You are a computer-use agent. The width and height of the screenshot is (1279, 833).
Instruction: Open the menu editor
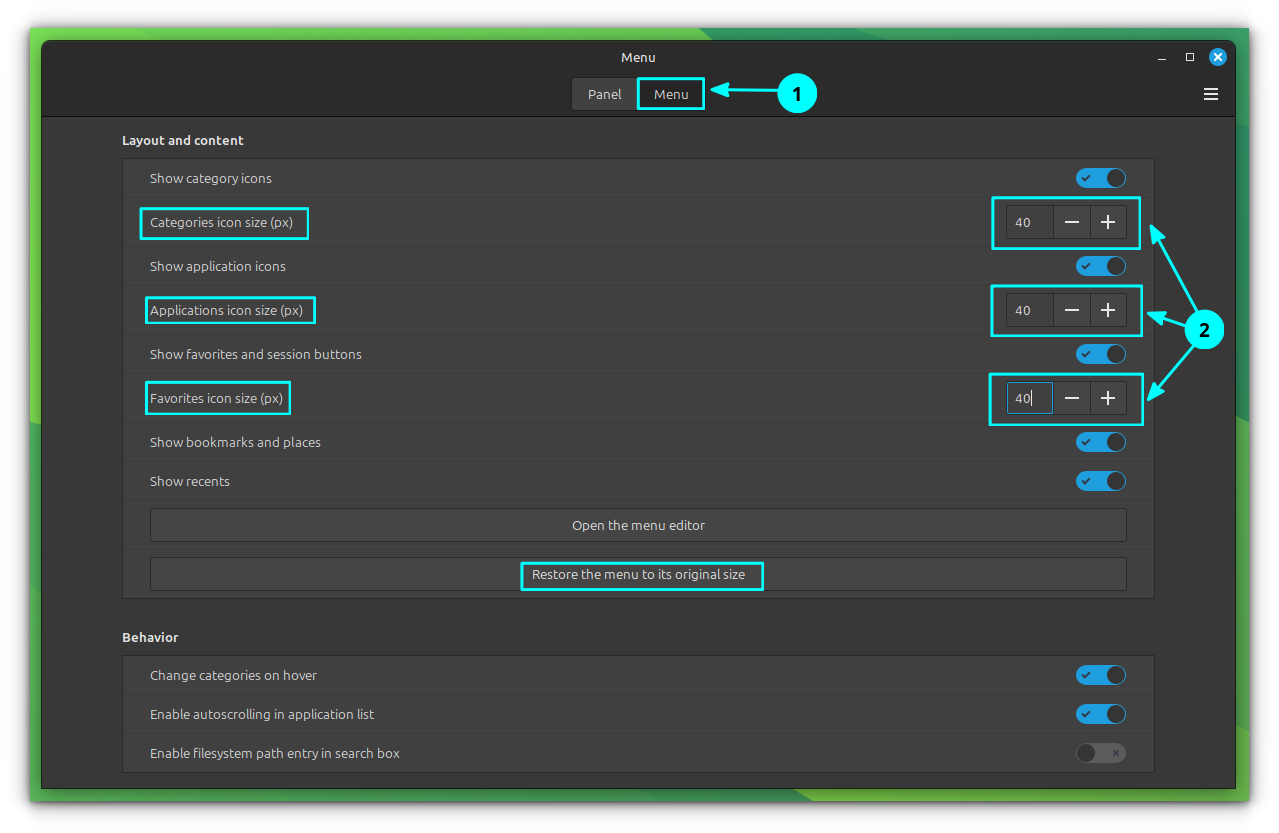click(638, 525)
